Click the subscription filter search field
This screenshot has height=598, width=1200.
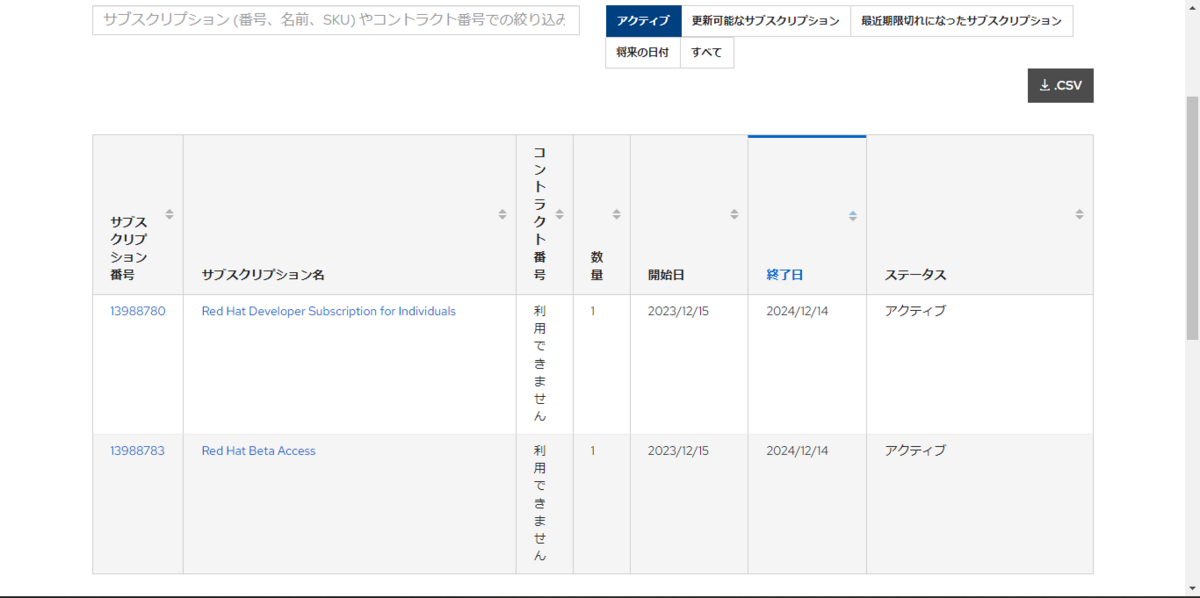336,20
